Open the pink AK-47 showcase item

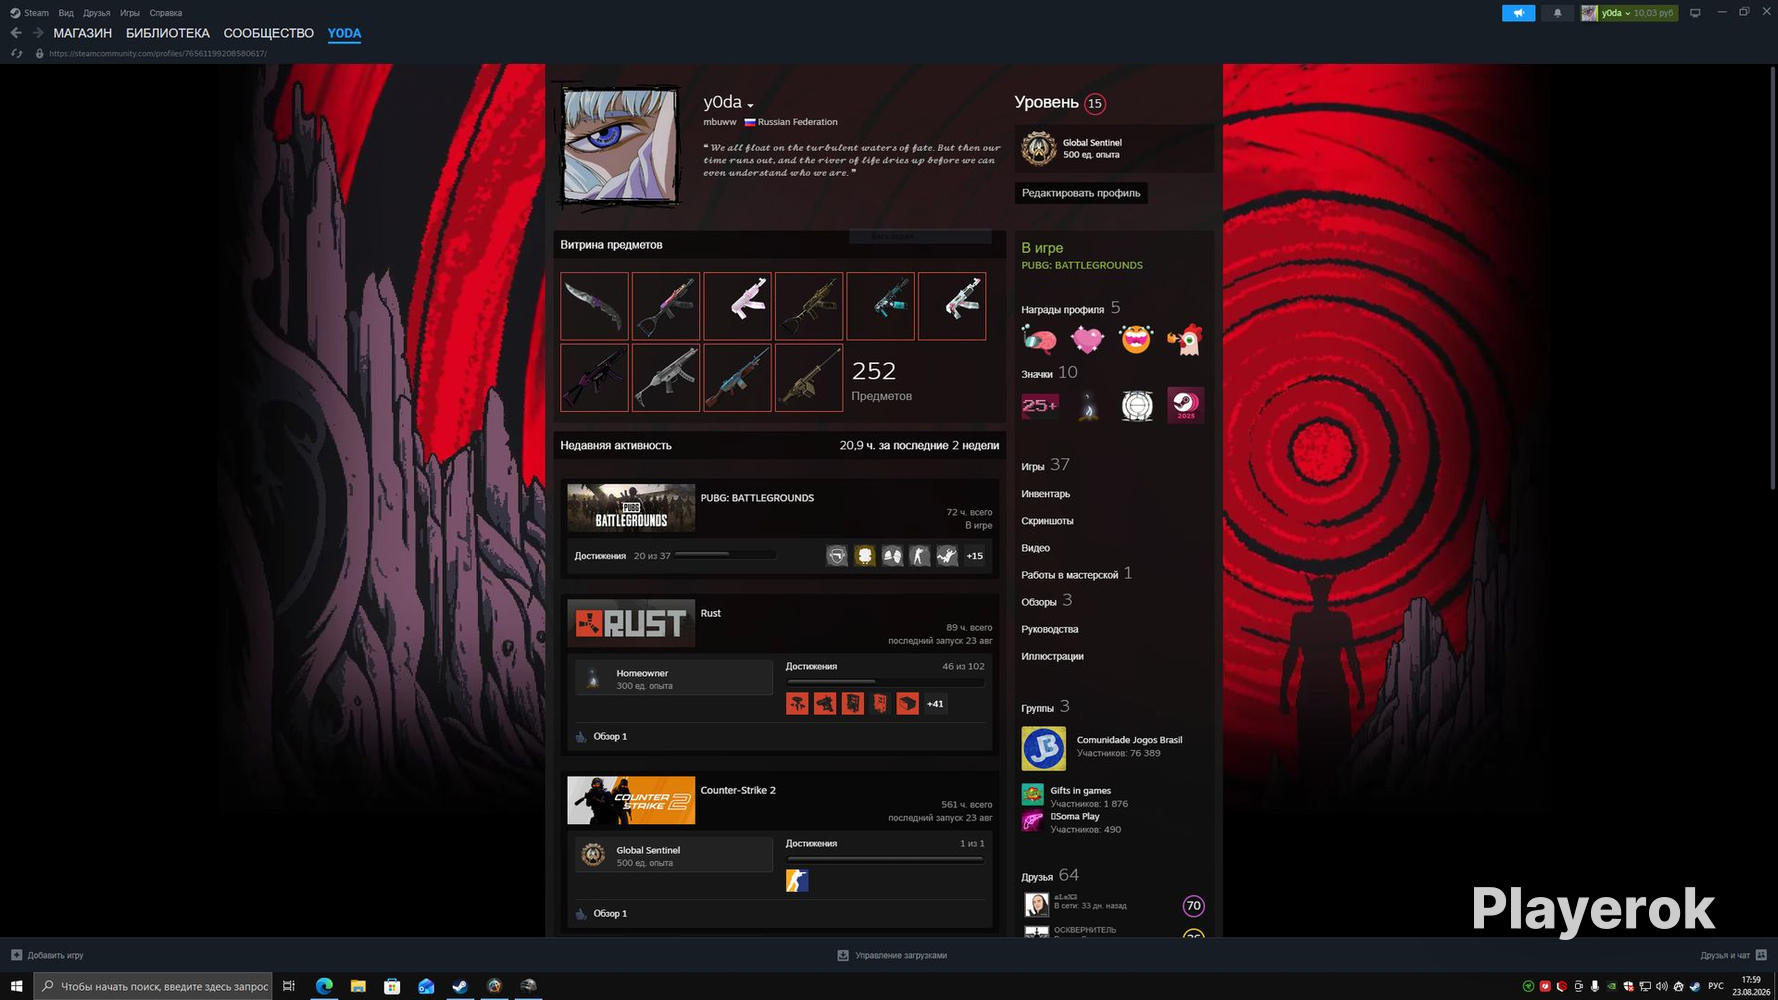[x=737, y=306]
